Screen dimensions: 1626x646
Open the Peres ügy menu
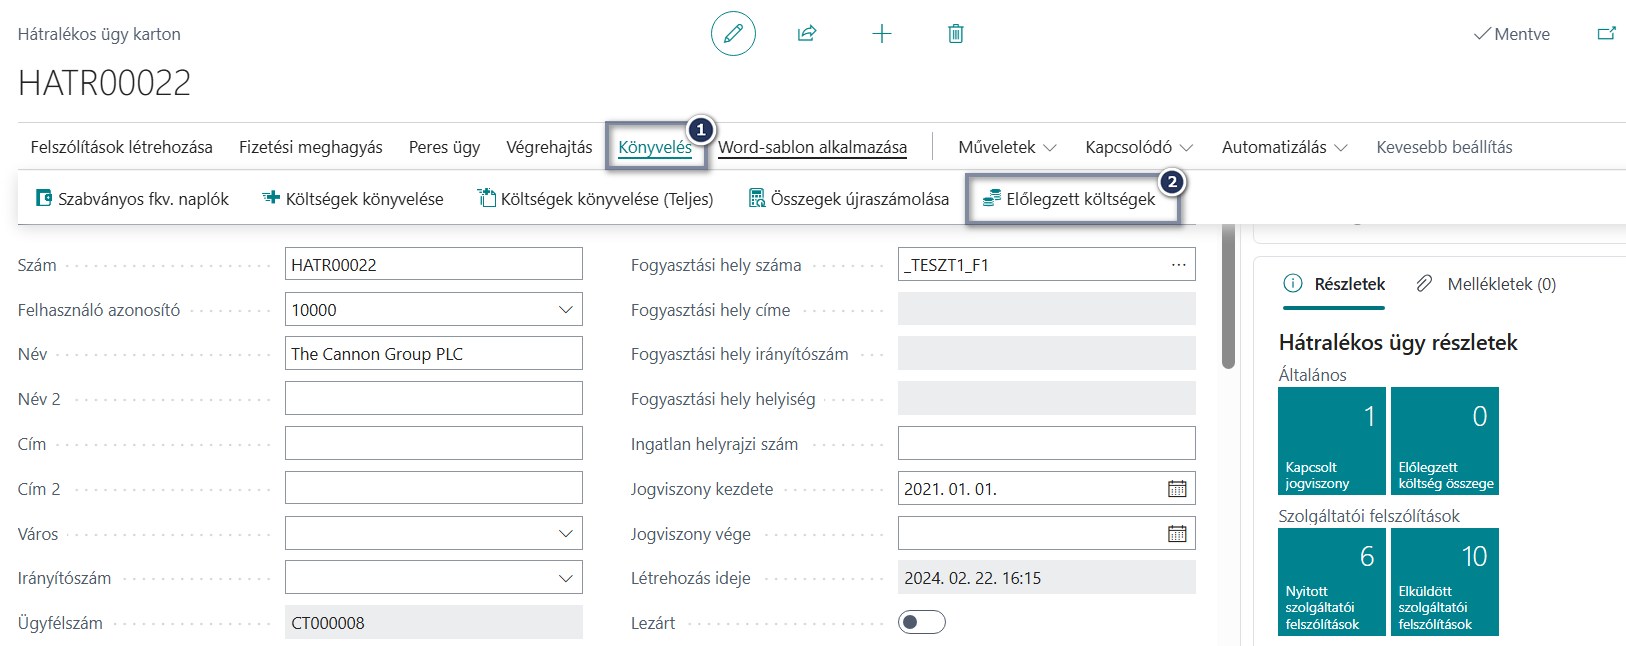tap(444, 147)
